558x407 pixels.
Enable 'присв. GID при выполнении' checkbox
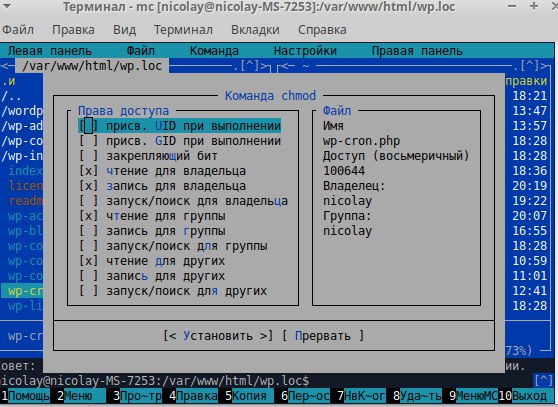[x=88, y=141]
